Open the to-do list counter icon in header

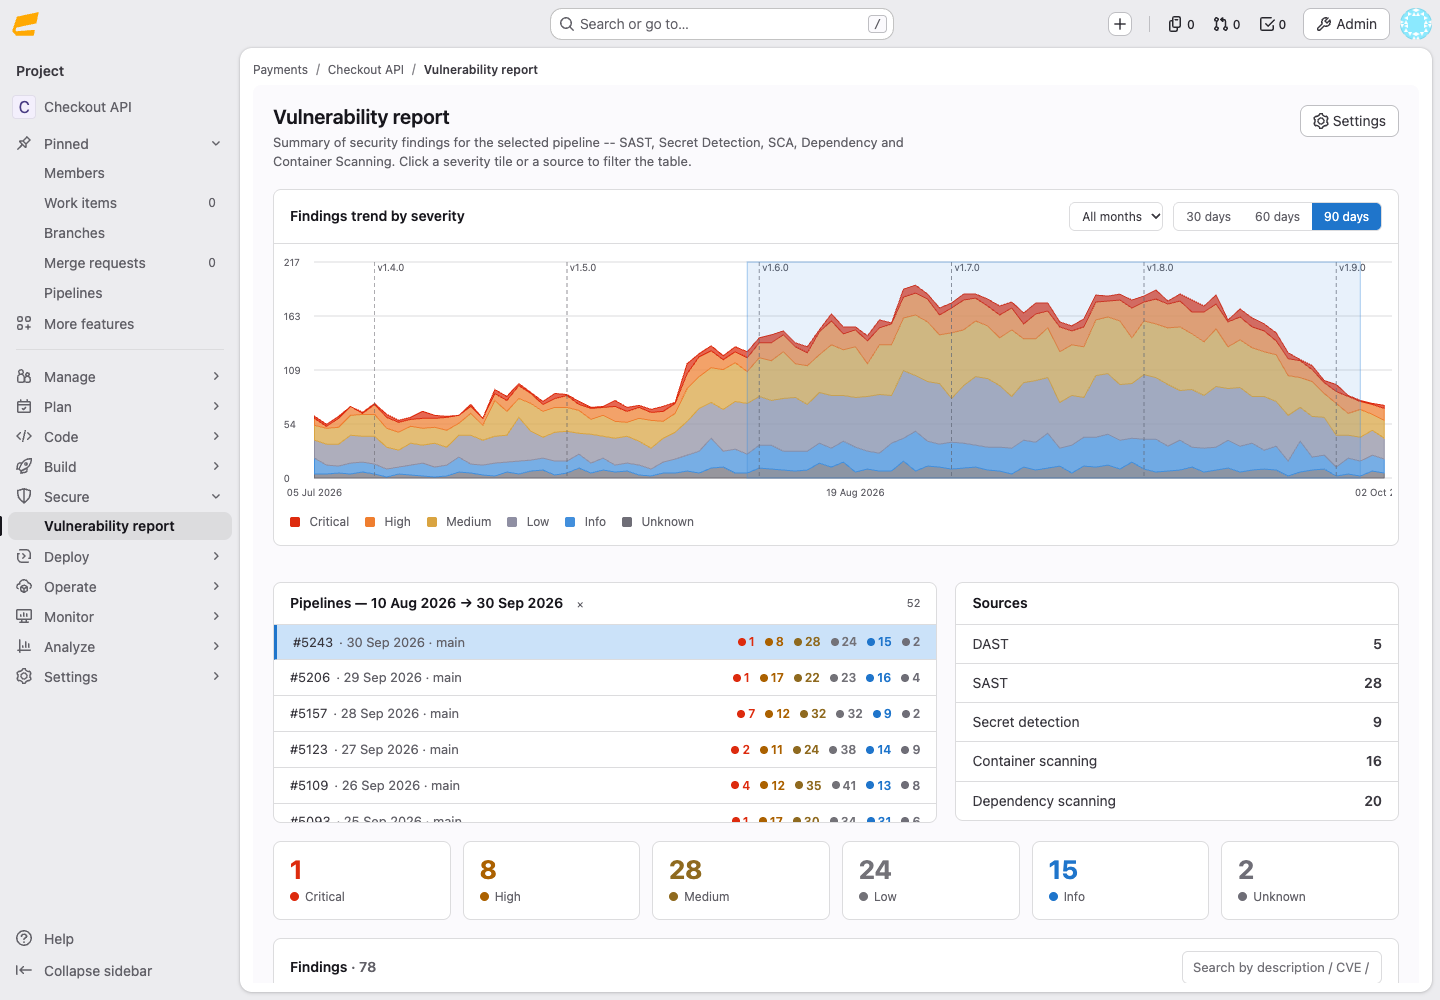click(x=1272, y=24)
